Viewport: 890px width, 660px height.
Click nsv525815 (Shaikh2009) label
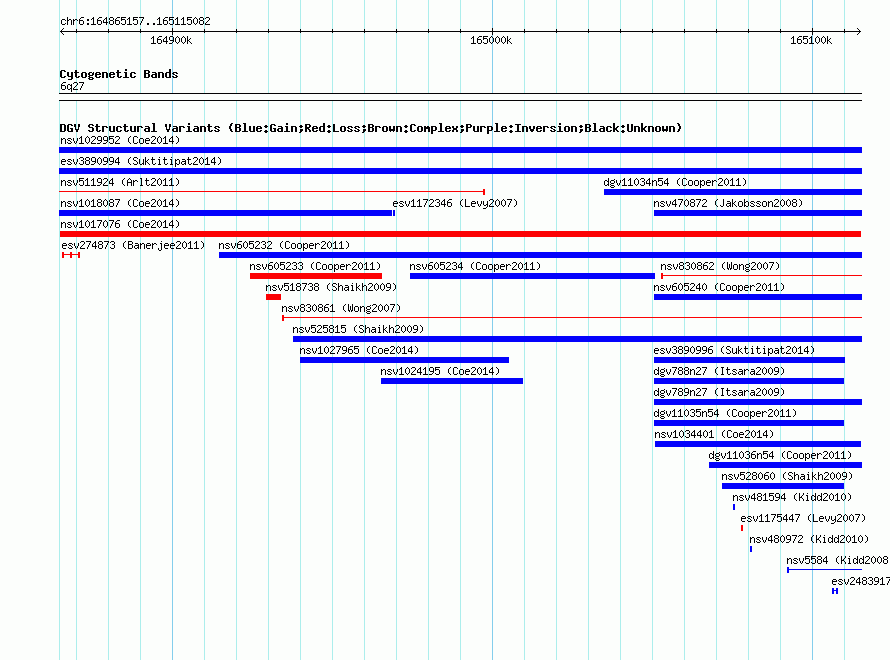pyautogui.click(x=358, y=329)
